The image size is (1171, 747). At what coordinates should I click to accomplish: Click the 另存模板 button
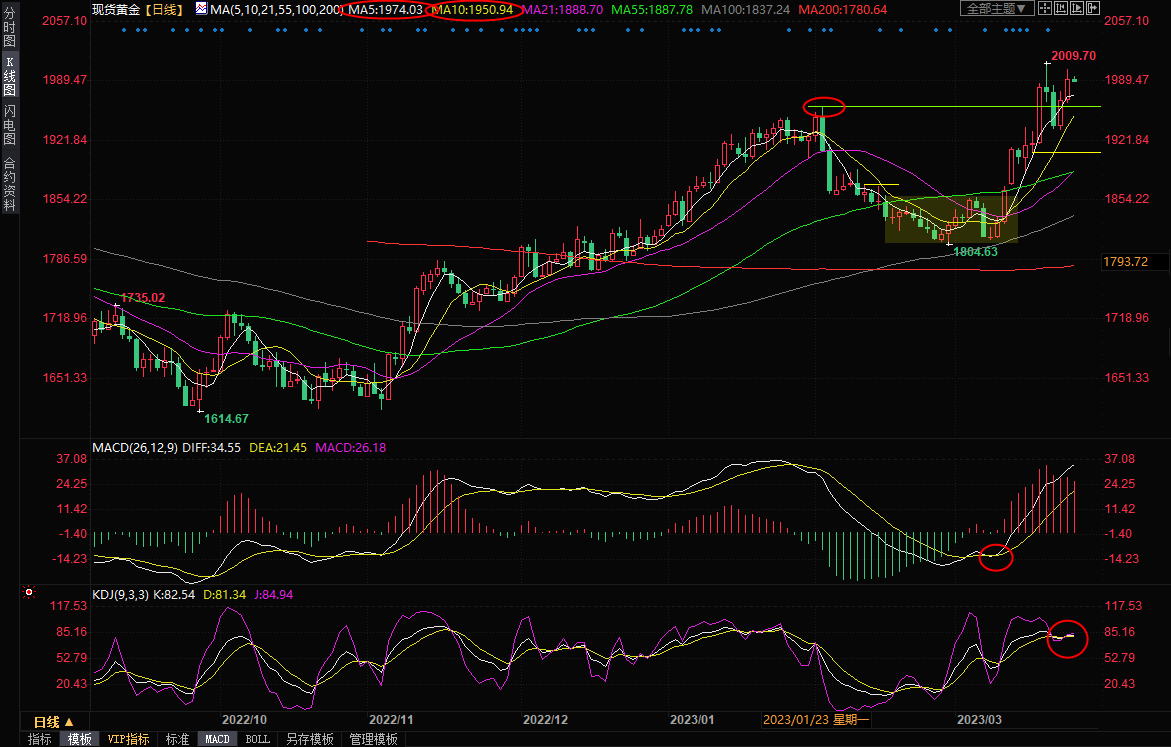[309, 739]
